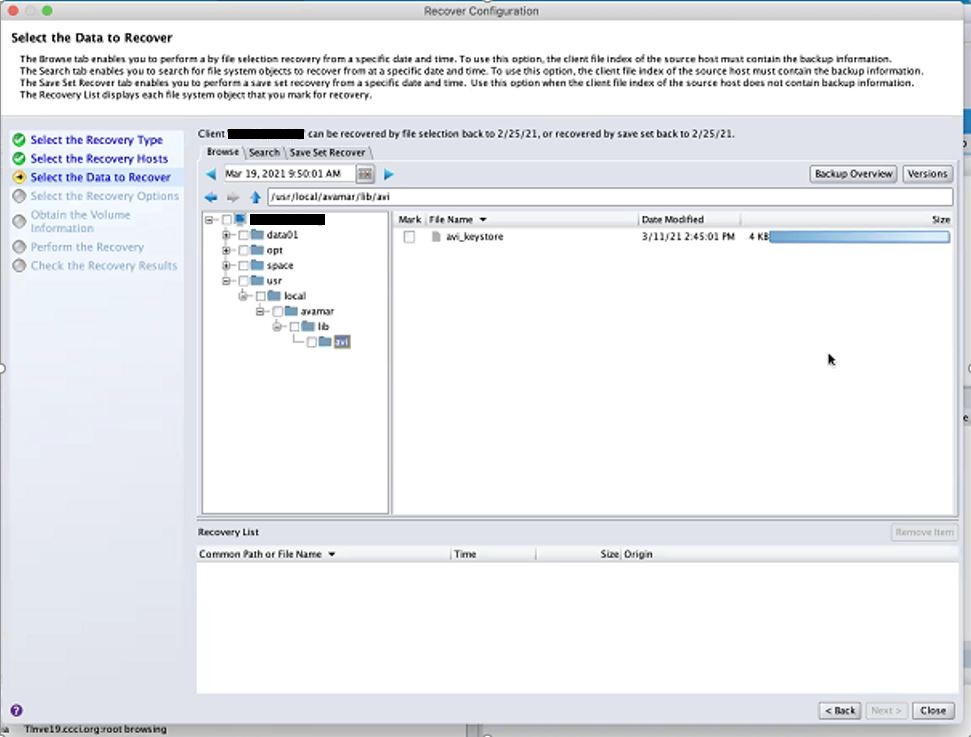The image size is (971, 737).
Task: Expand the opt folder node
Action: click(x=226, y=251)
